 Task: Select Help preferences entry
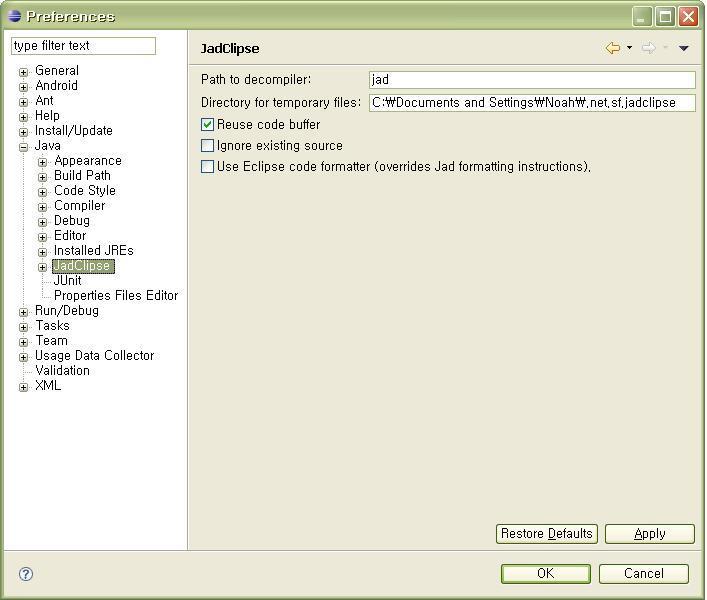[47, 115]
